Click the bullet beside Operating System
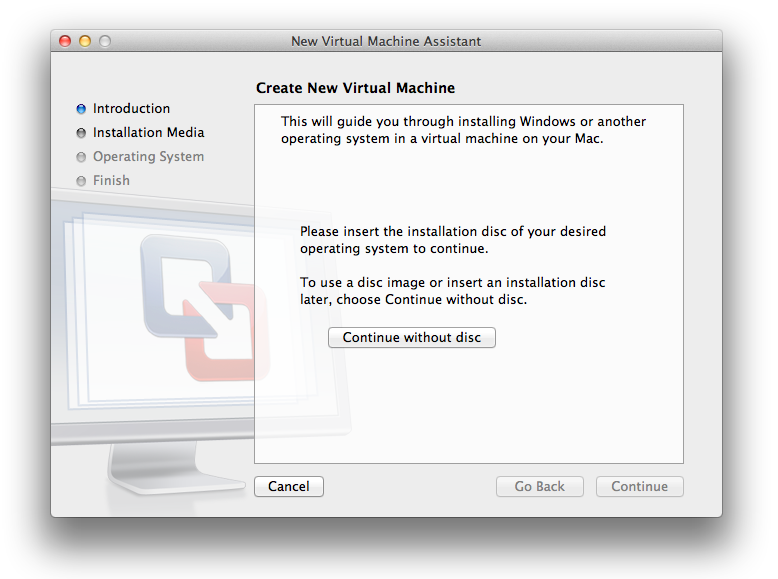The height and width of the screenshot is (579, 778). coord(81,157)
